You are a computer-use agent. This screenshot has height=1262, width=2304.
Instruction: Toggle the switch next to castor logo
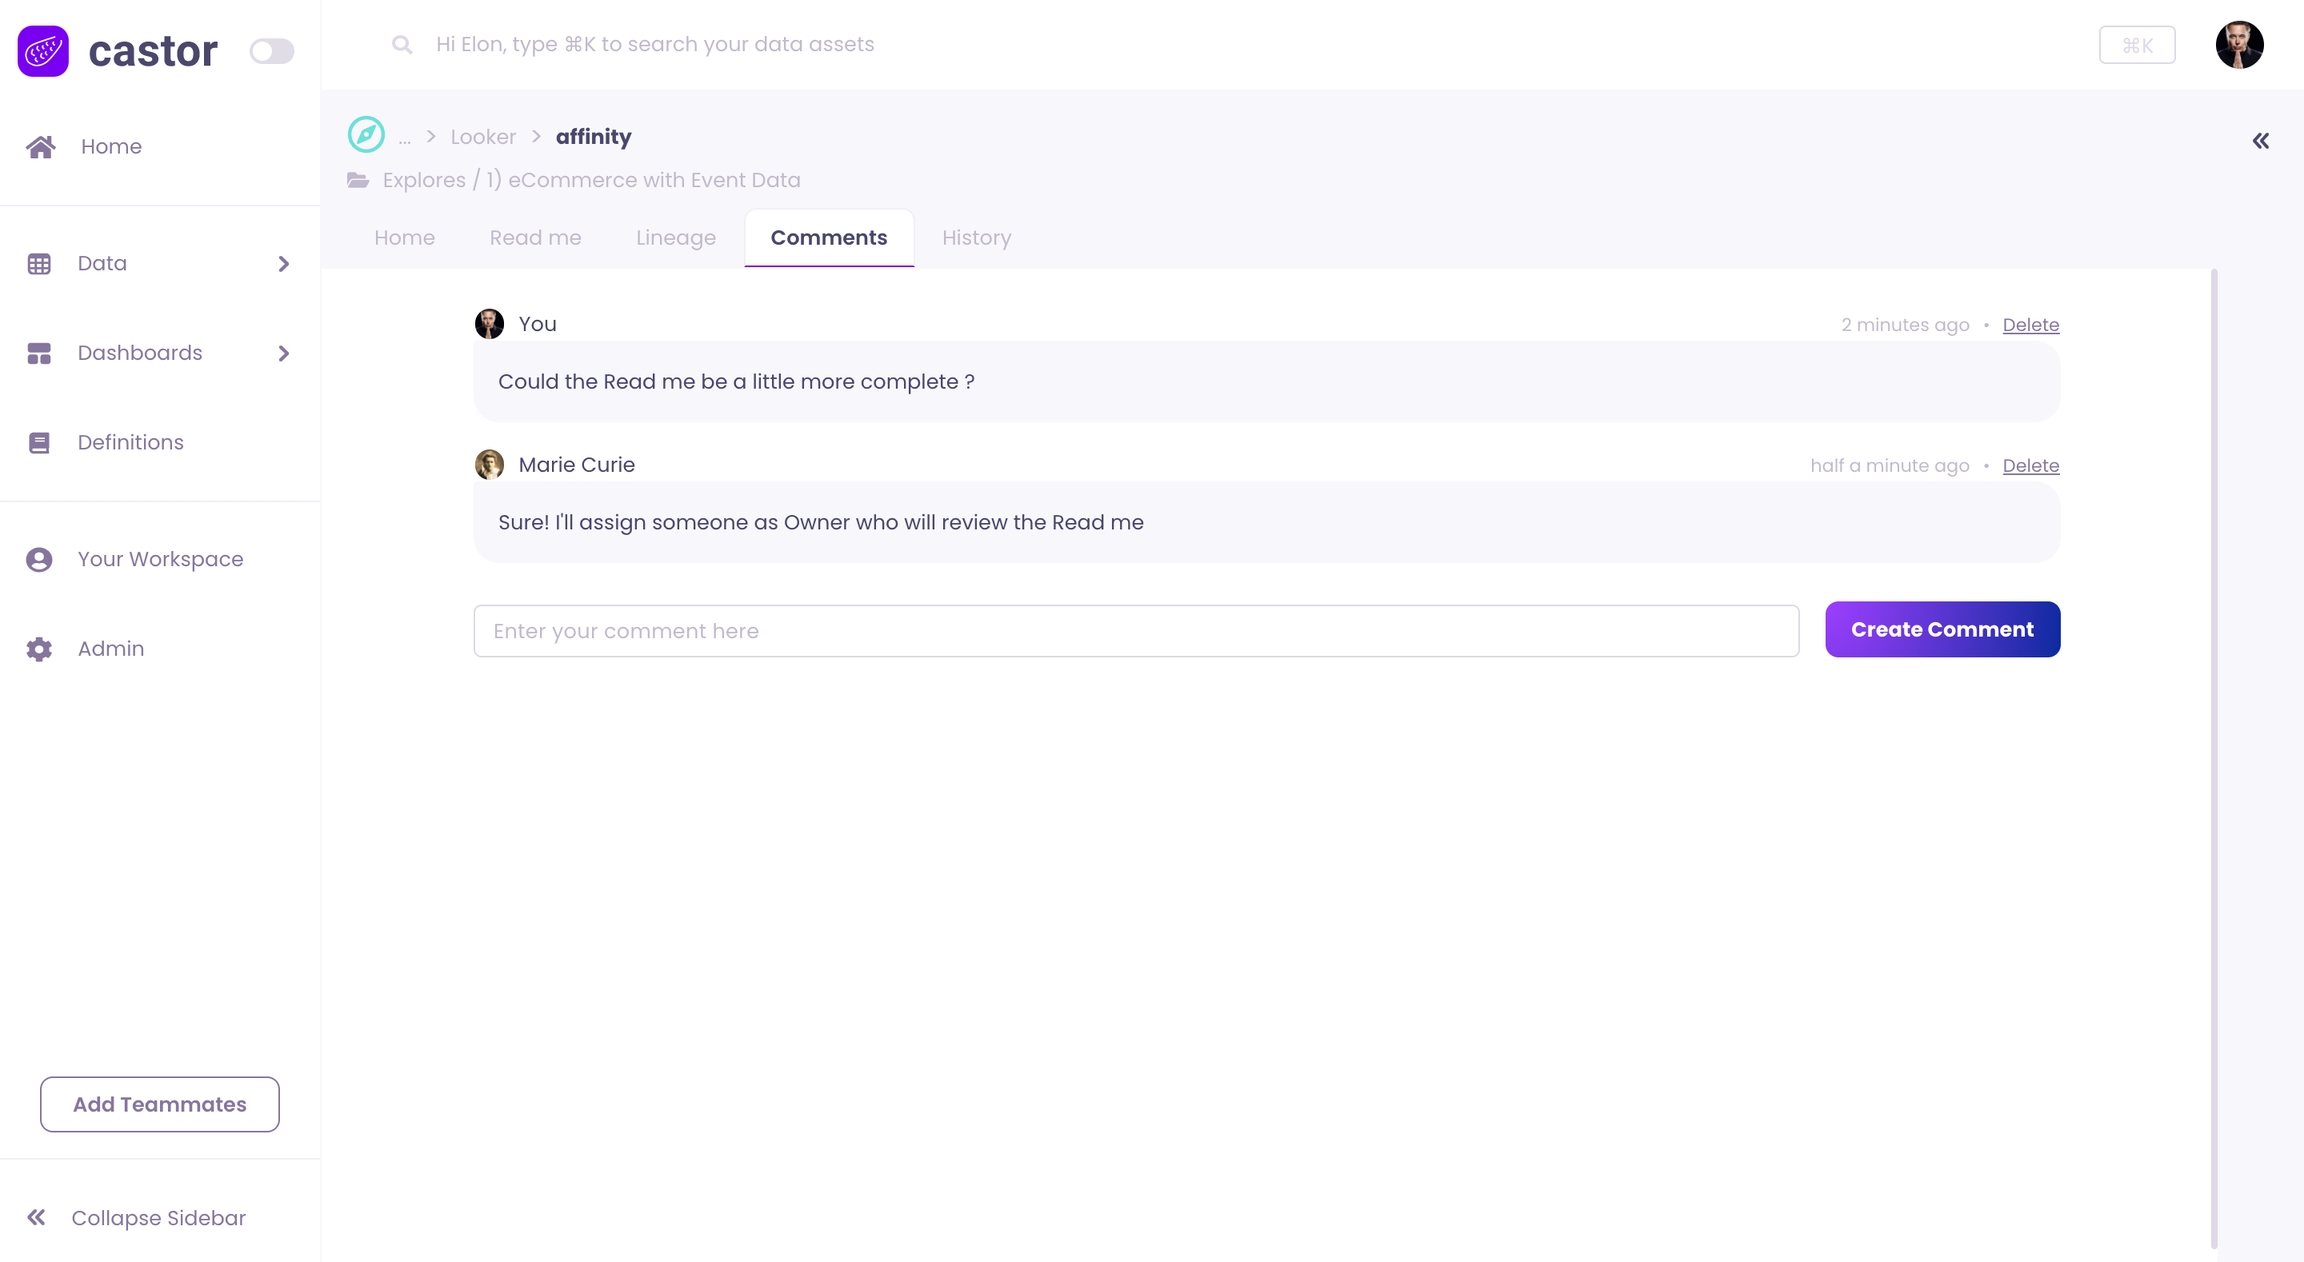coord(271,51)
